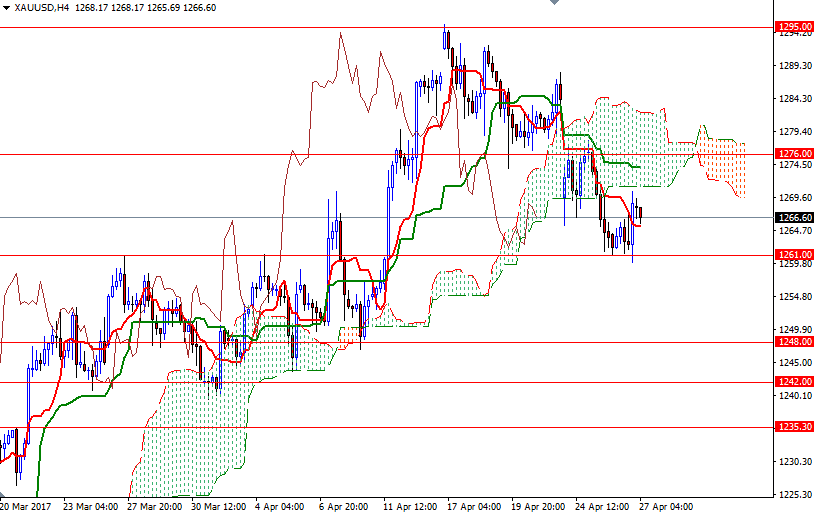Click the 30 Mar 12:00 time label
This screenshot has height=514, width=814.
coord(219,506)
